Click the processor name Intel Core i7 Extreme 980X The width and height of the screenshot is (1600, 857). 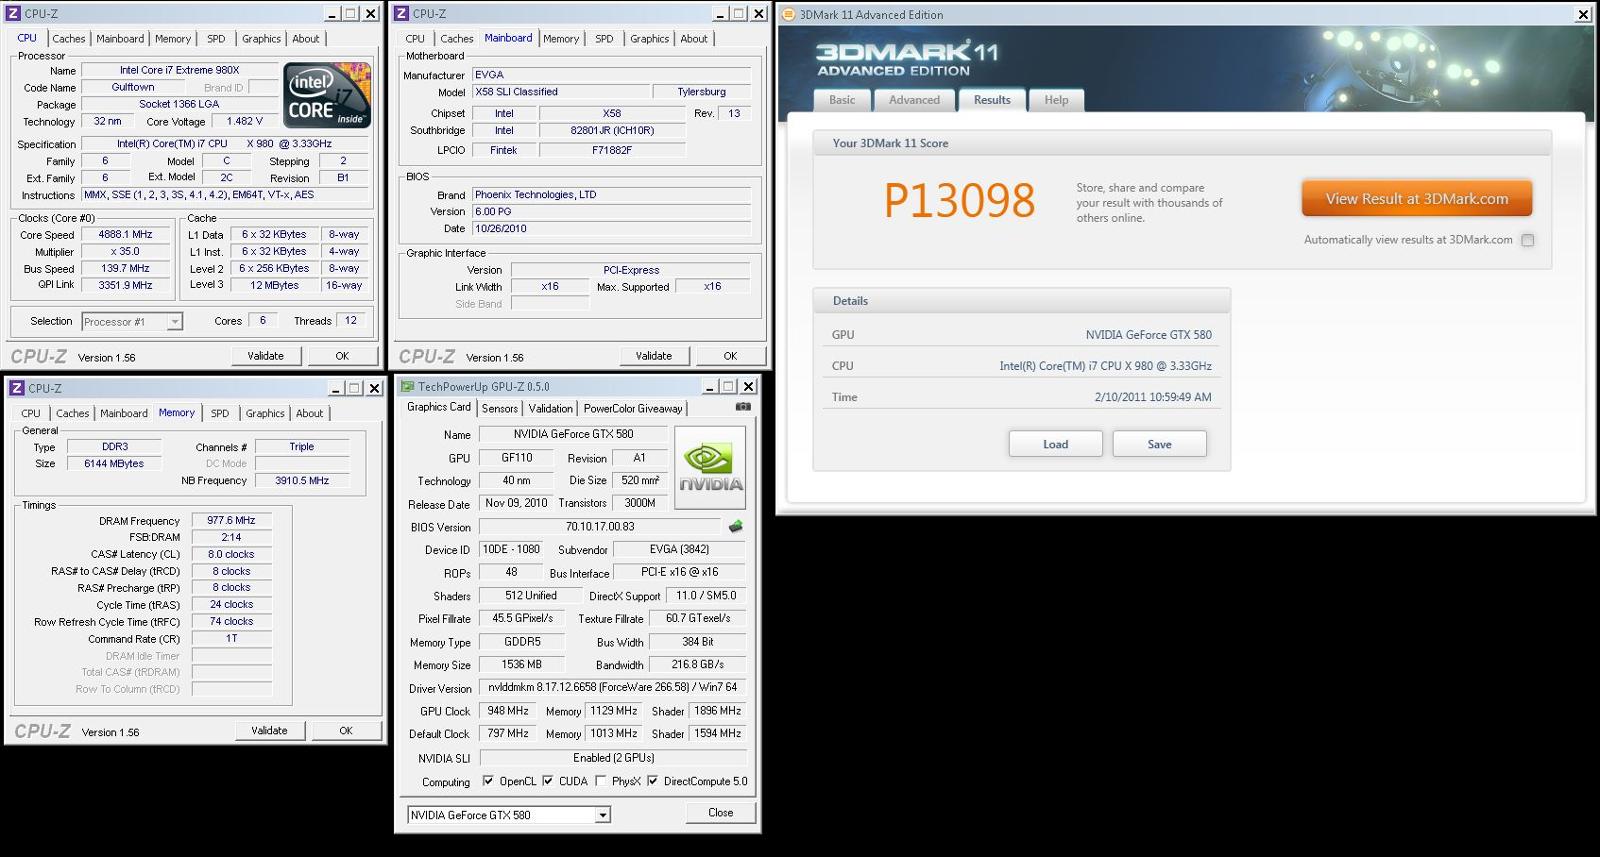[x=179, y=70]
